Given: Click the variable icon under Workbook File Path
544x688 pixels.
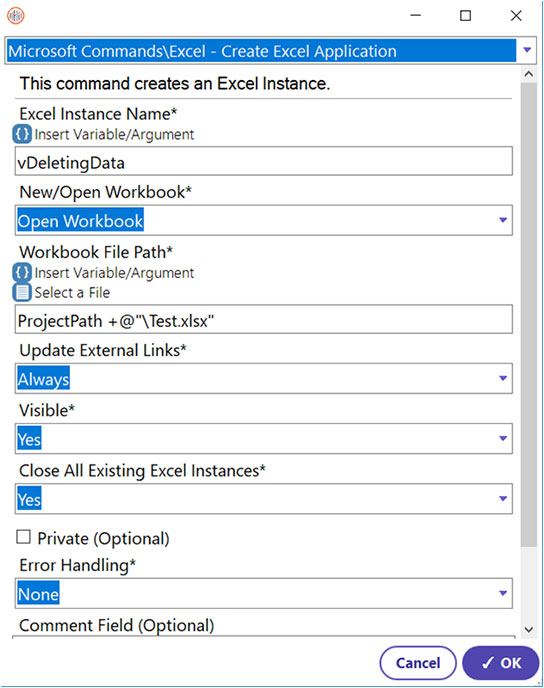Looking at the screenshot, I should pos(22,272).
